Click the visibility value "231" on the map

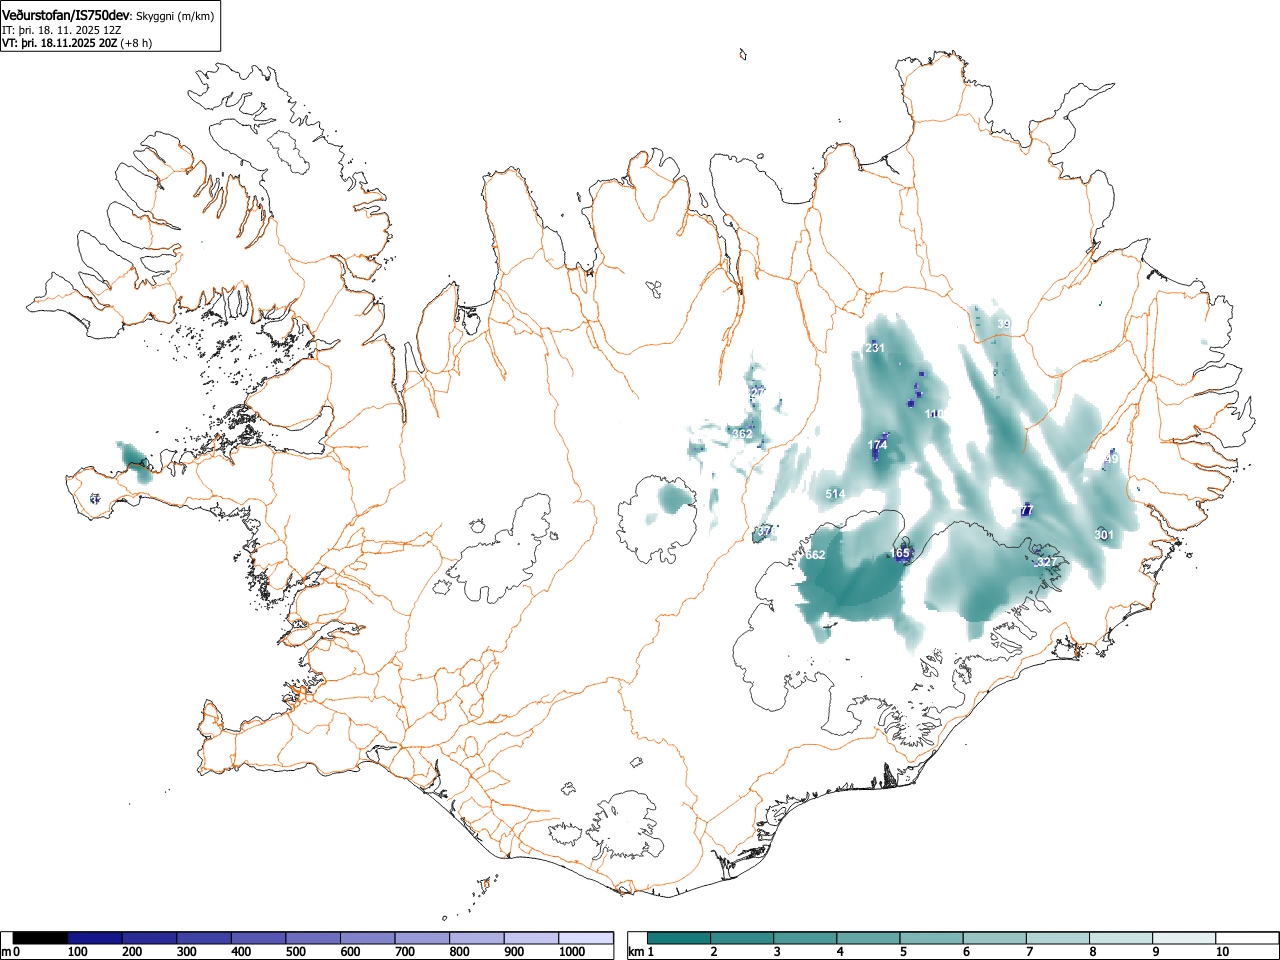(x=875, y=348)
